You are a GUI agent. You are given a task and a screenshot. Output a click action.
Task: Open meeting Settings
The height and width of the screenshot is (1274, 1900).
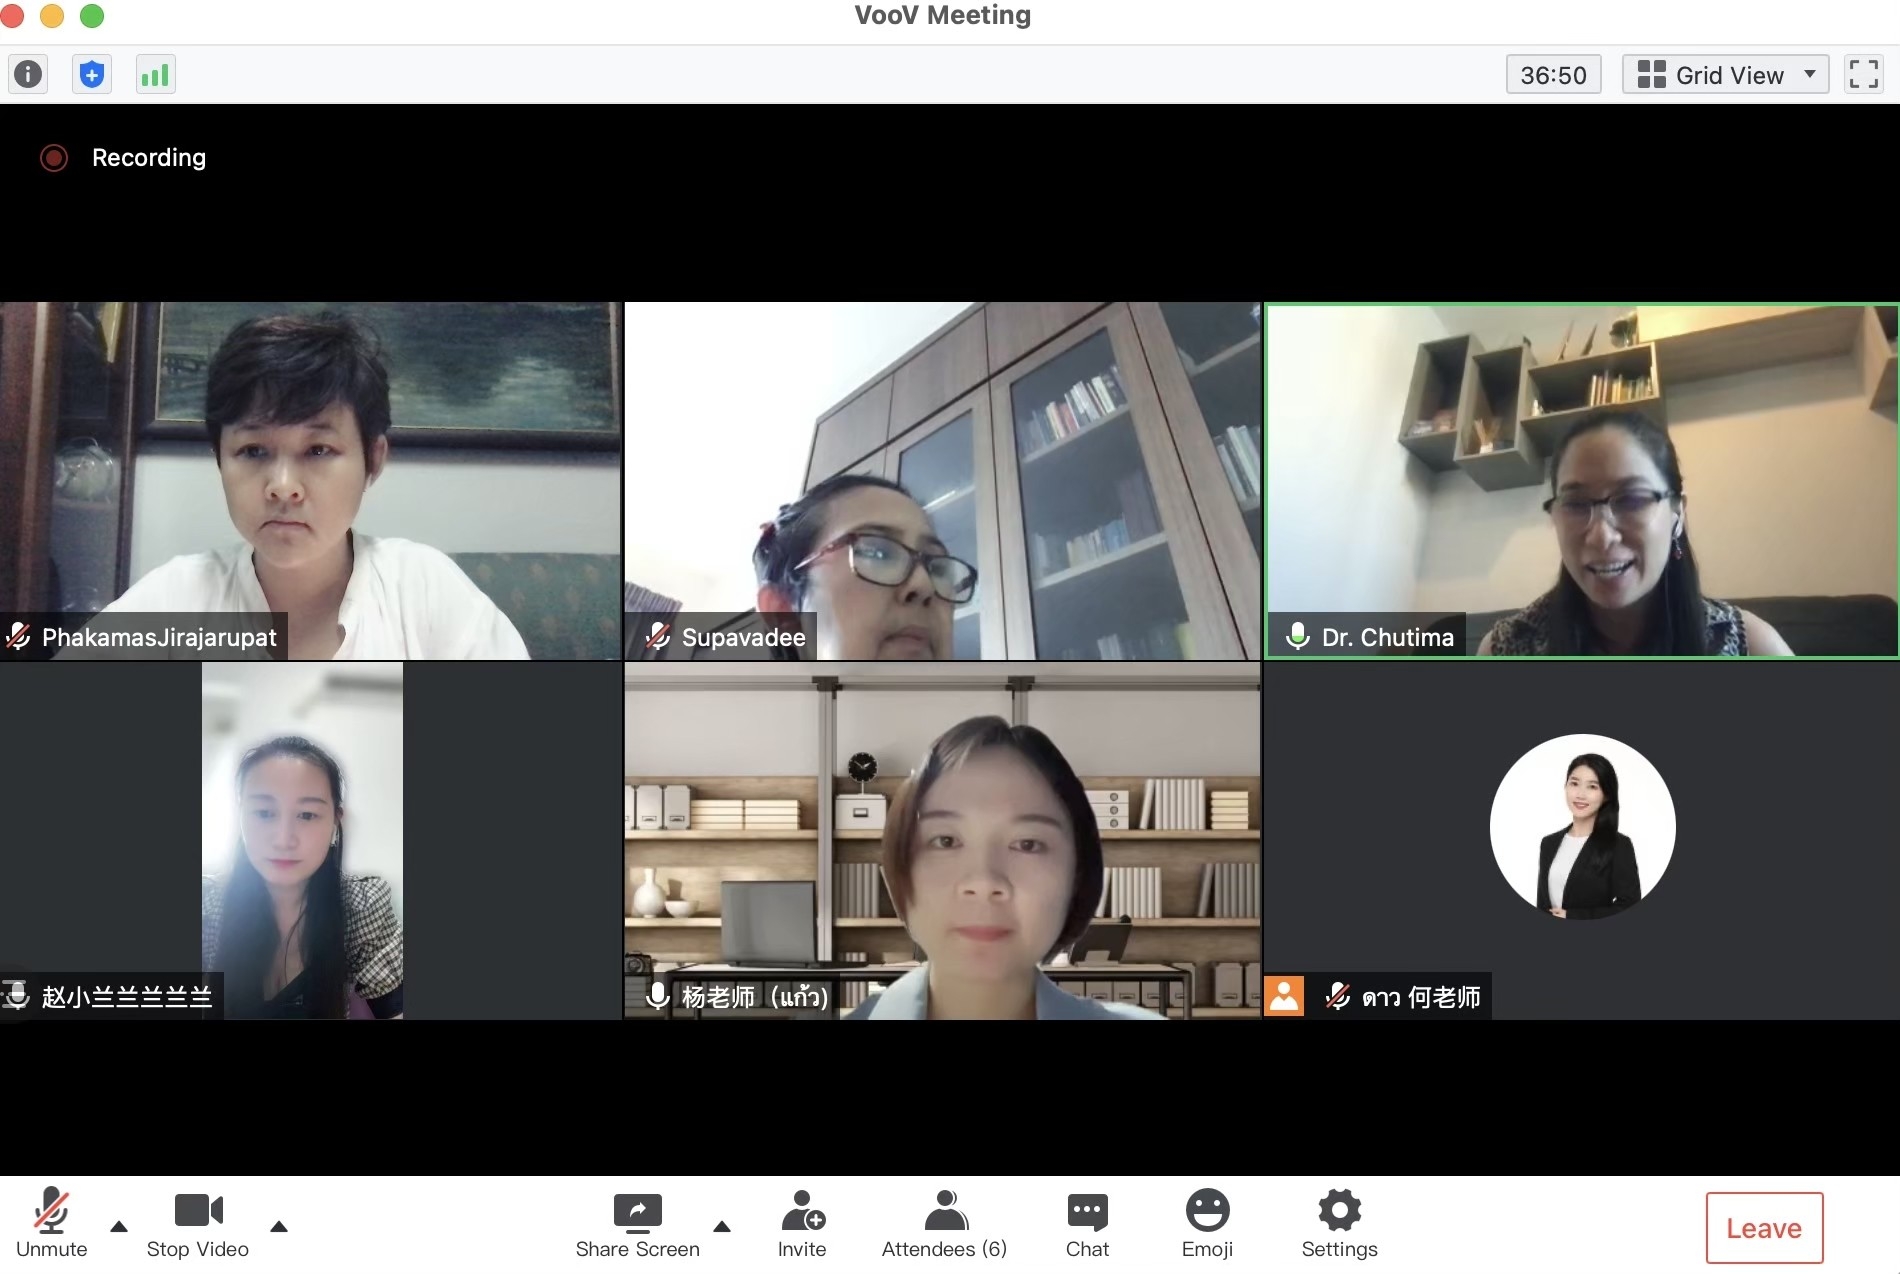(x=1339, y=1224)
